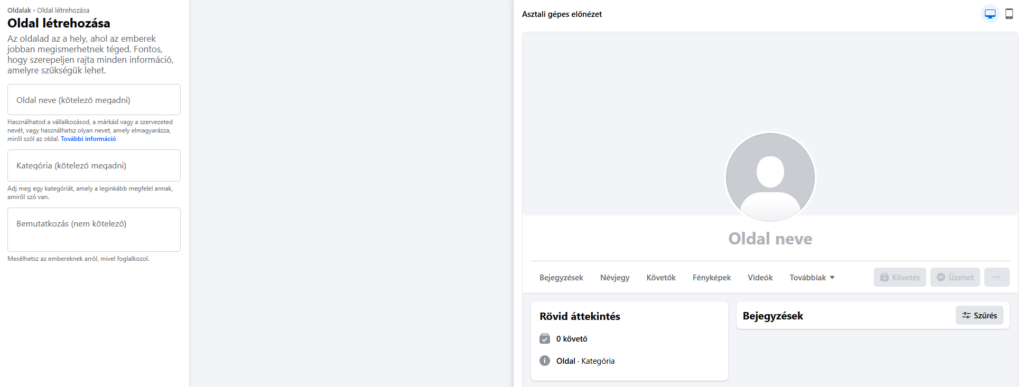Open the three-dots more options button
Image resolution: width=1024 pixels, height=387 pixels.
click(x=997, y=277)
